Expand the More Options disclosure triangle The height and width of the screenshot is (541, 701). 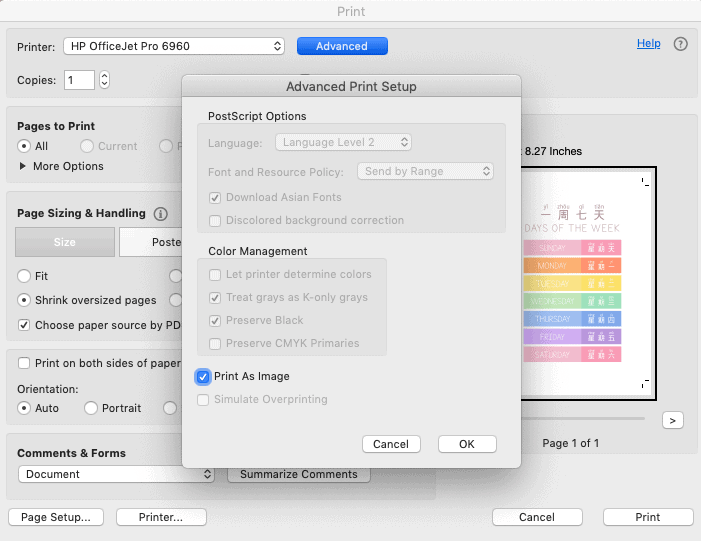coord(24,166)
